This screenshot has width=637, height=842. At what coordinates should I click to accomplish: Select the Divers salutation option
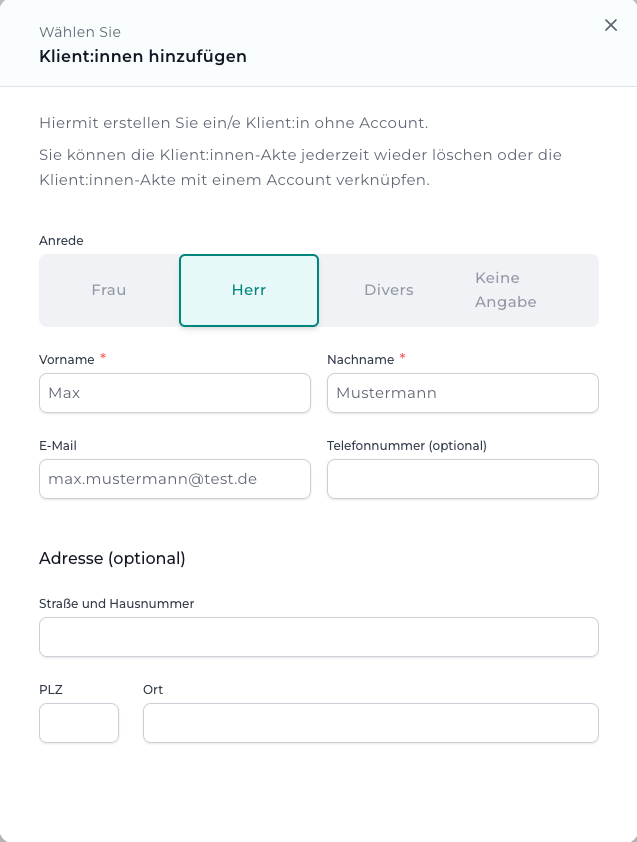pos(388,290)
